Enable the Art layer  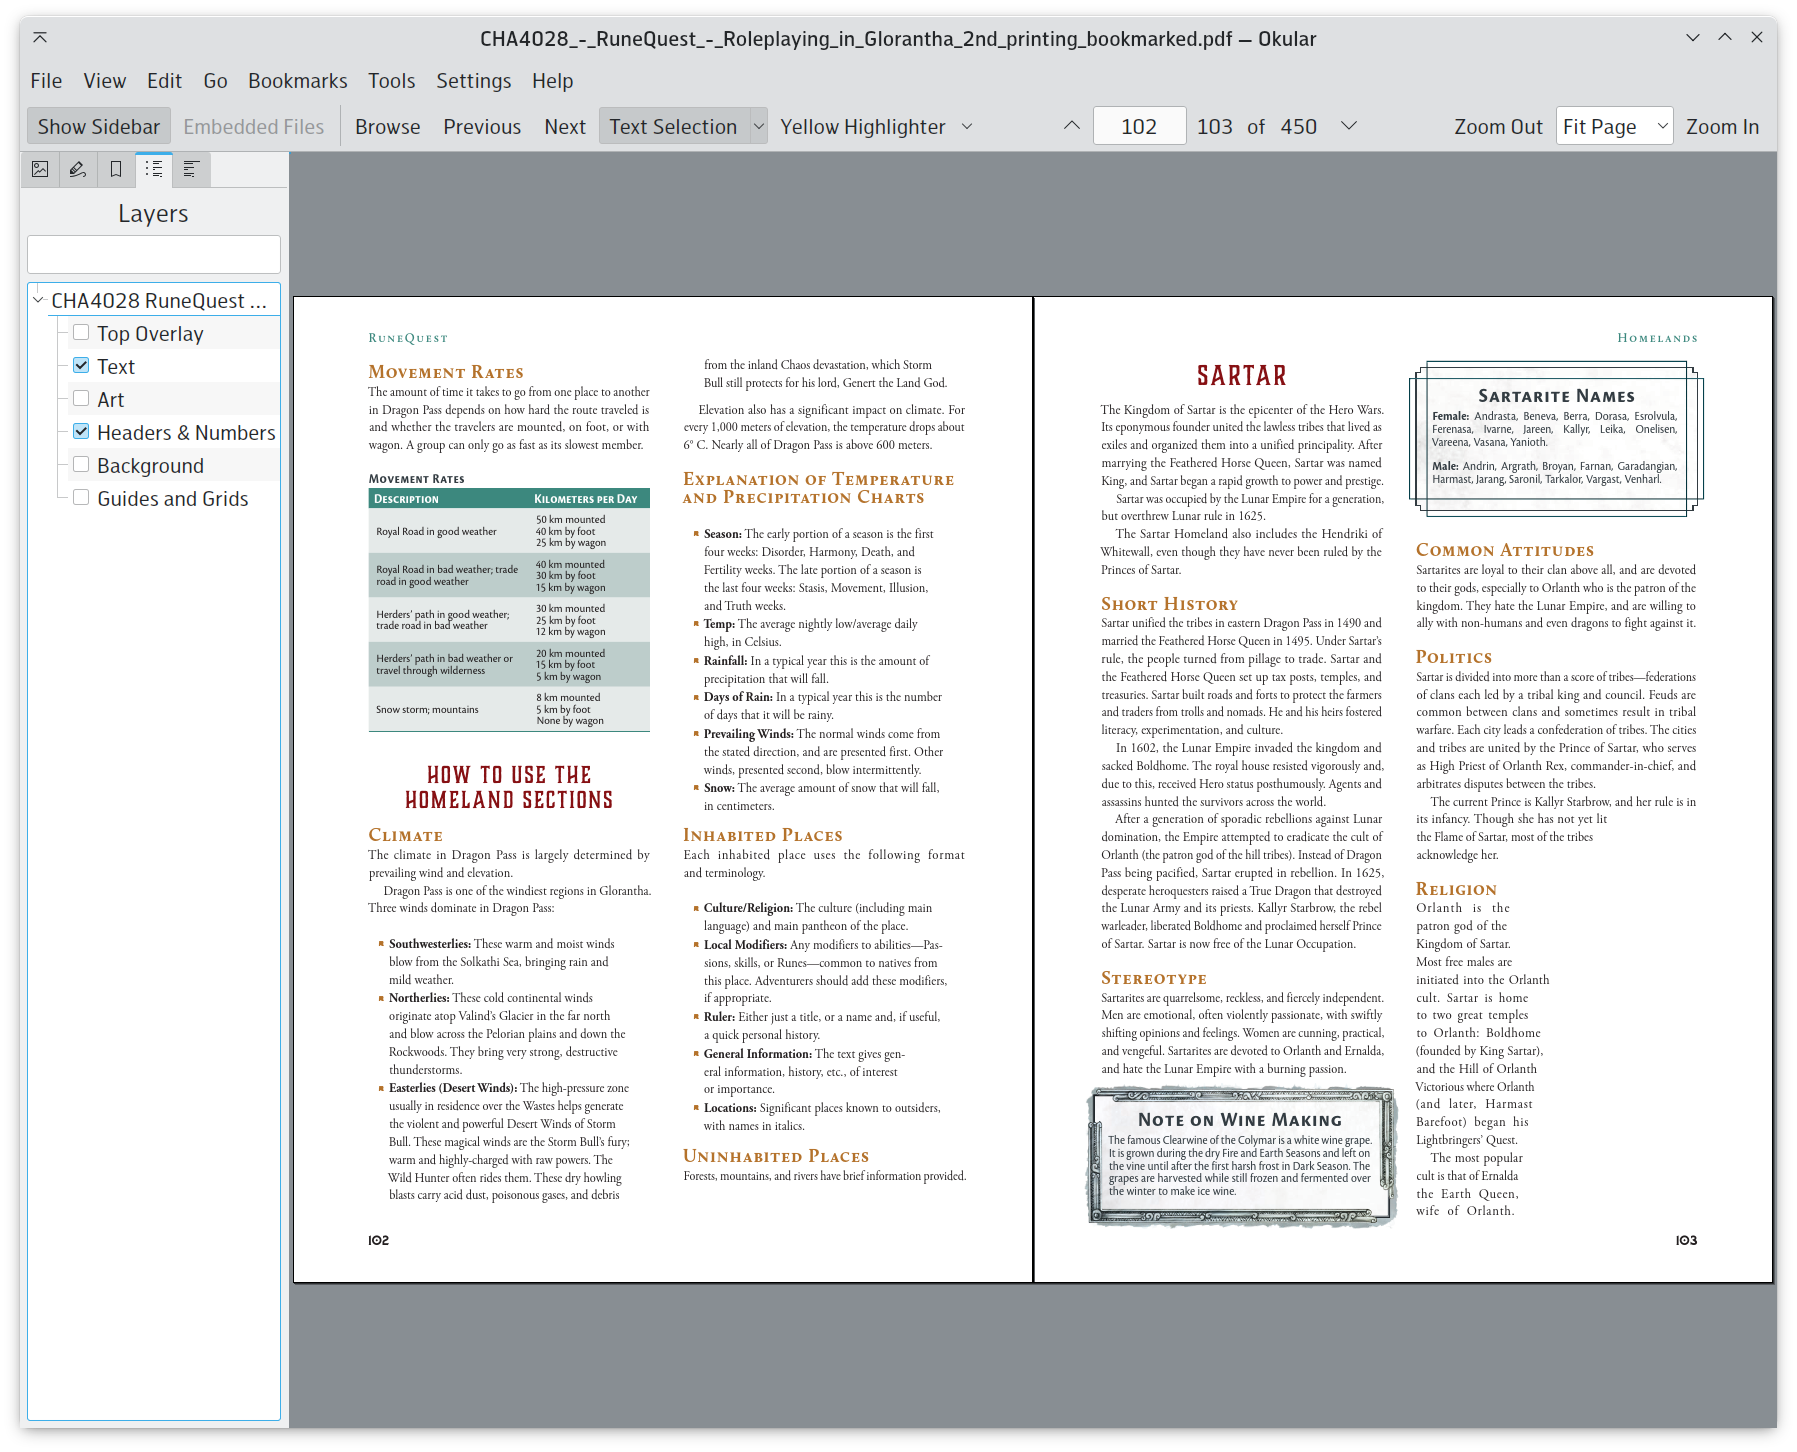click(81, 398)
